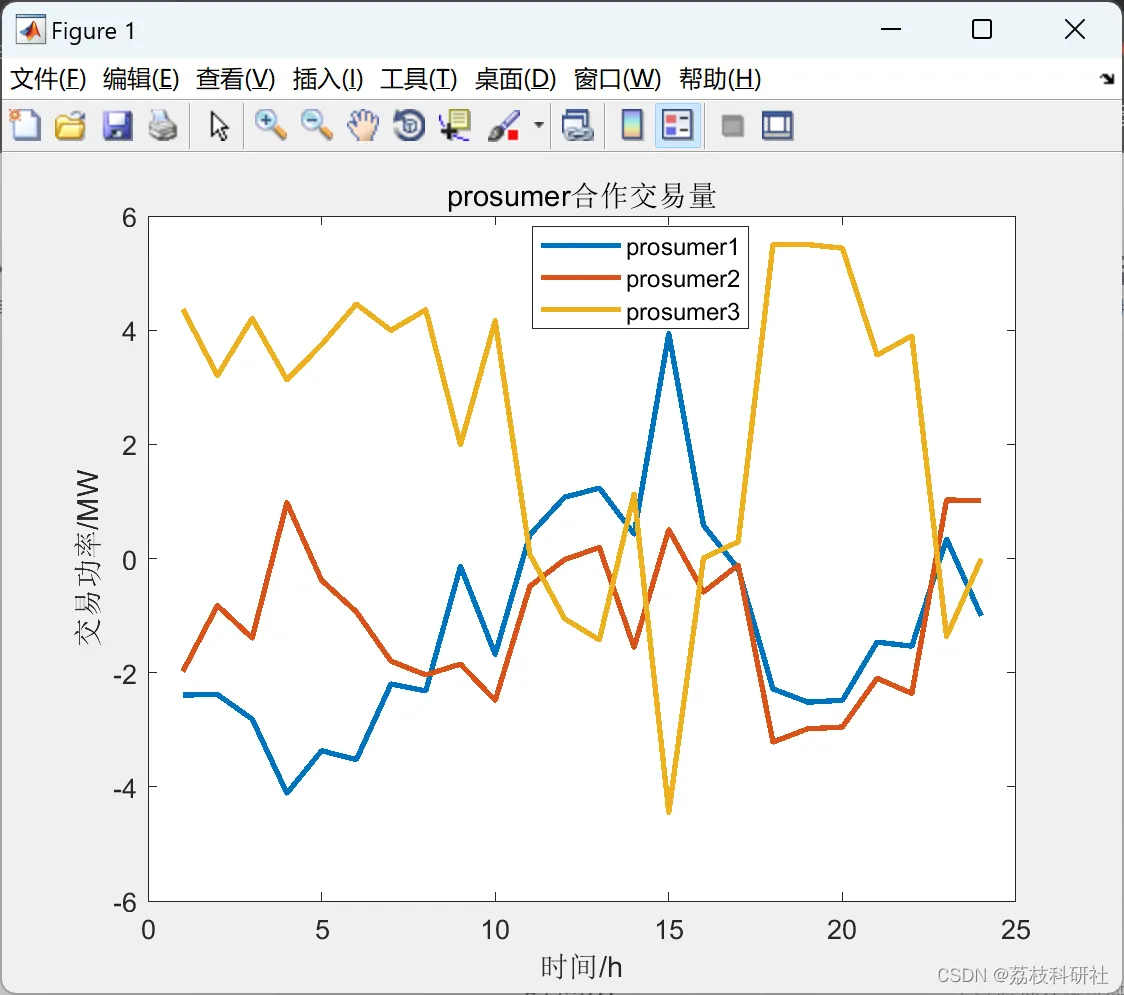This screenshot has height=995, width=1124.
Task: Open file with the folder icon
Action: click(70, 125)
